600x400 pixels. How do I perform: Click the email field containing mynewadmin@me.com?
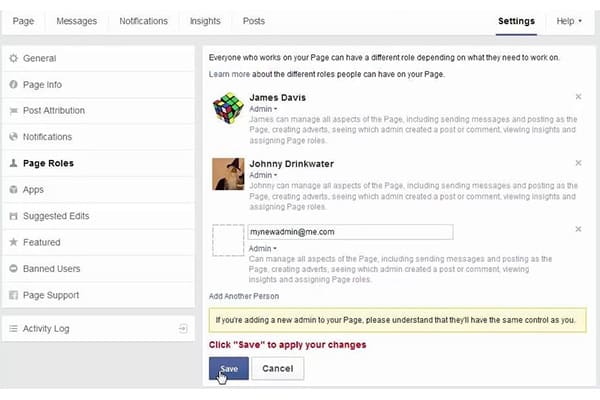point(351,232)
